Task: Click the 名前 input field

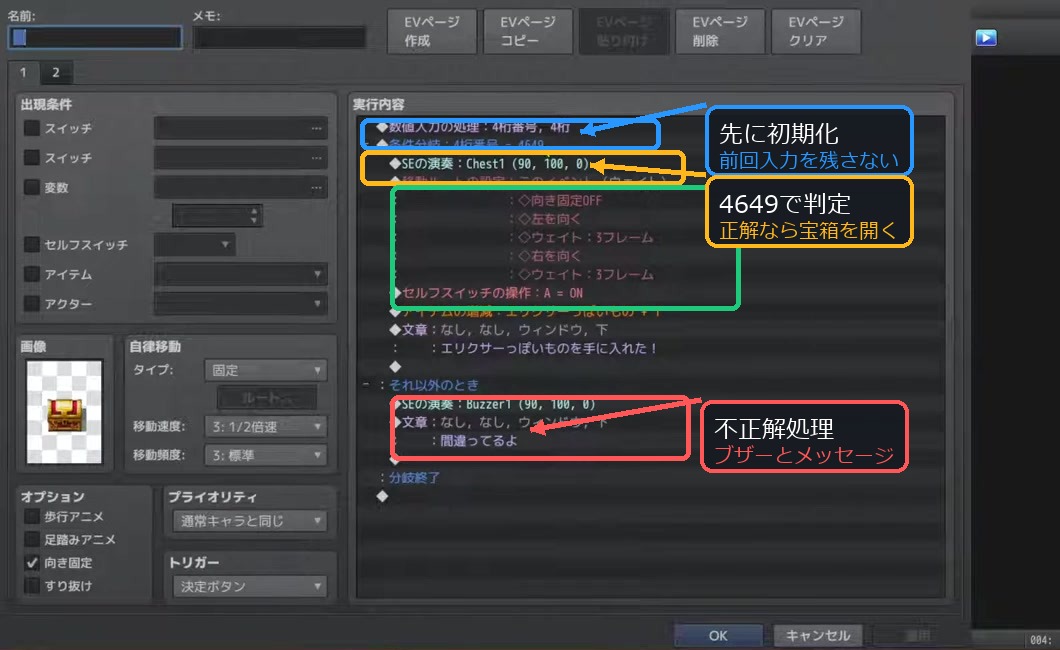Action: tap(95, 37)
